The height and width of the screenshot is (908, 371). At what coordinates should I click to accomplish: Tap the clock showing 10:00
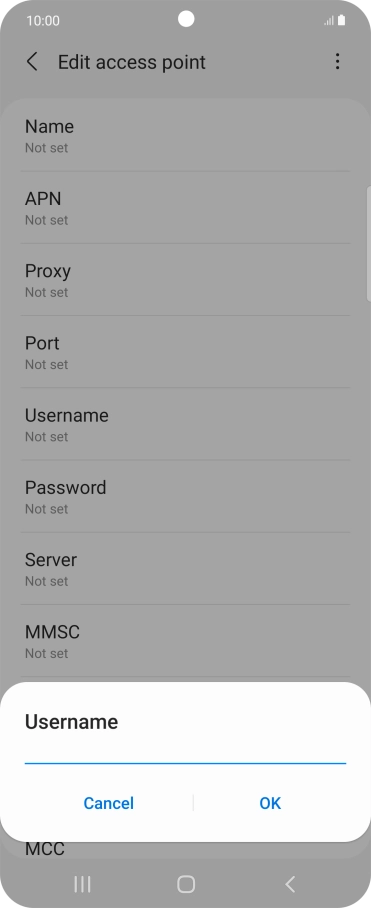coord(43,21)
